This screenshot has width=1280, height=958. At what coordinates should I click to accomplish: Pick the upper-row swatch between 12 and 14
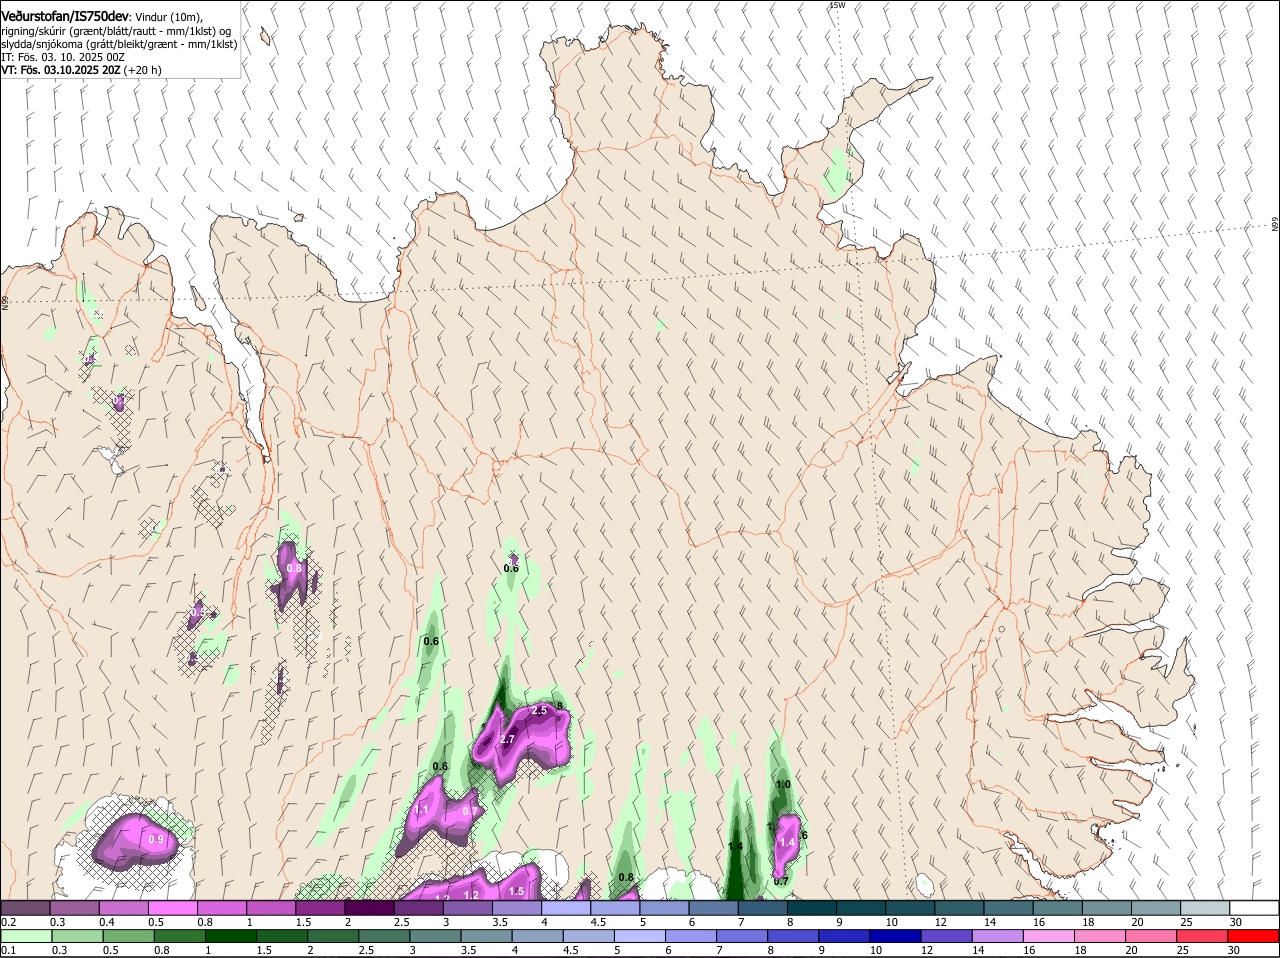click(x=960, y=907)
